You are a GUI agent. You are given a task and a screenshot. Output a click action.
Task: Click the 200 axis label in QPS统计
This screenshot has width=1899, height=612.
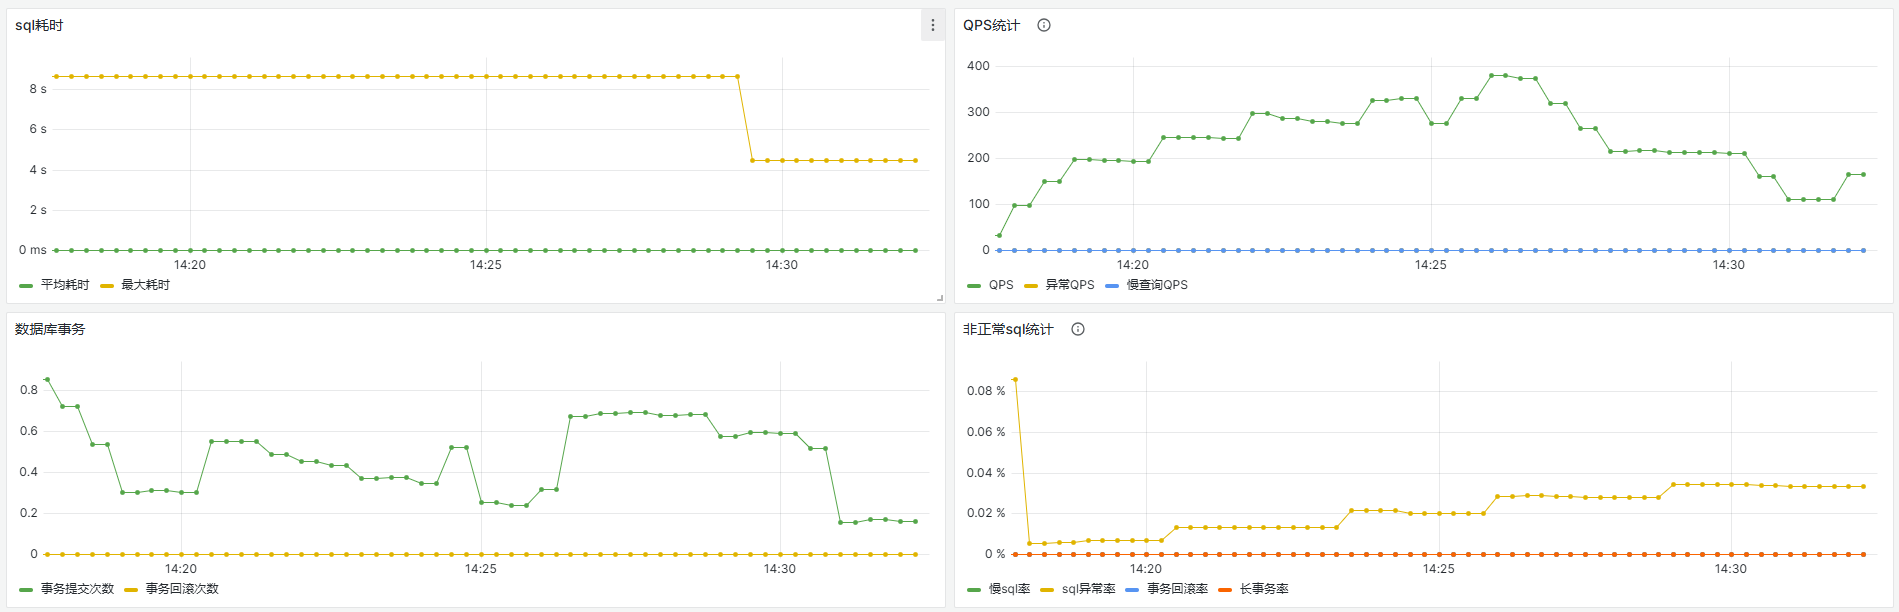(978, 158)
